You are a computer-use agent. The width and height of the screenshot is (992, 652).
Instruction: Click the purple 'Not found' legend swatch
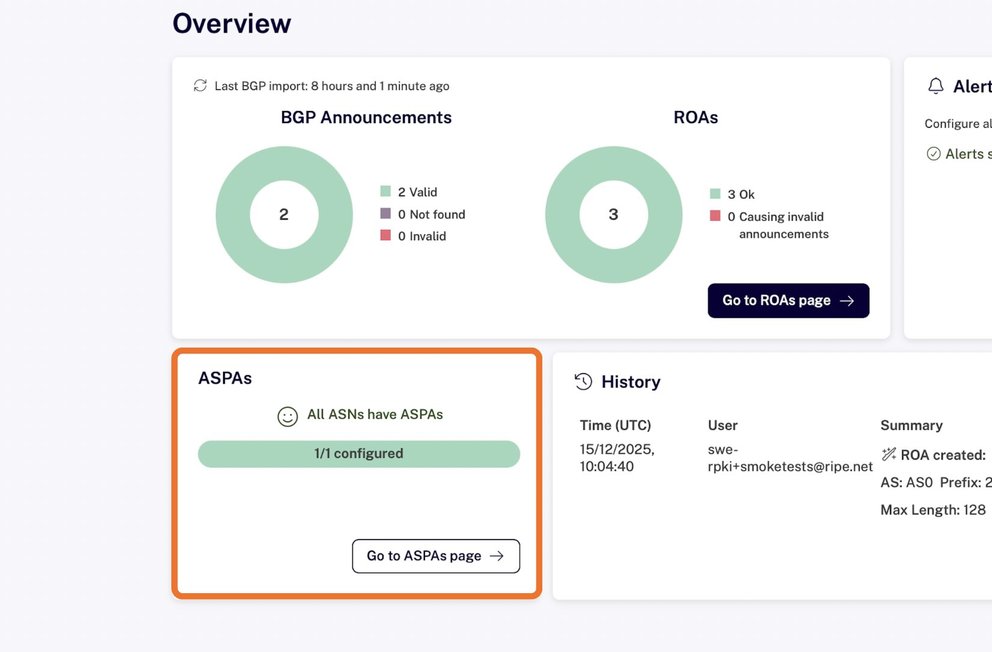click(385, 214)
